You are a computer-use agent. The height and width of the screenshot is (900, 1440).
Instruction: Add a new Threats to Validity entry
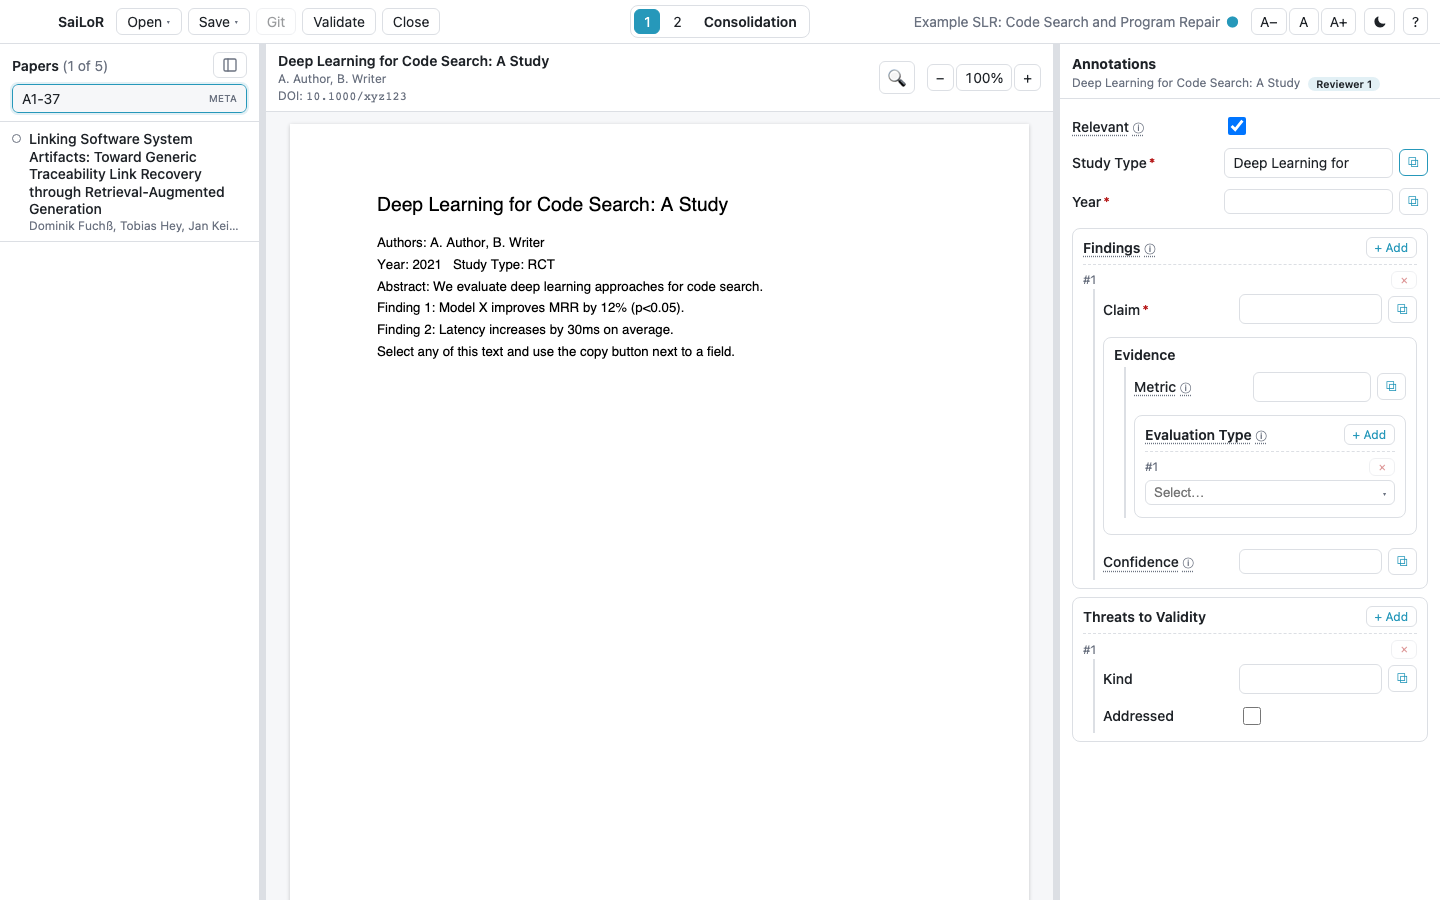(x=1391, y=617)
